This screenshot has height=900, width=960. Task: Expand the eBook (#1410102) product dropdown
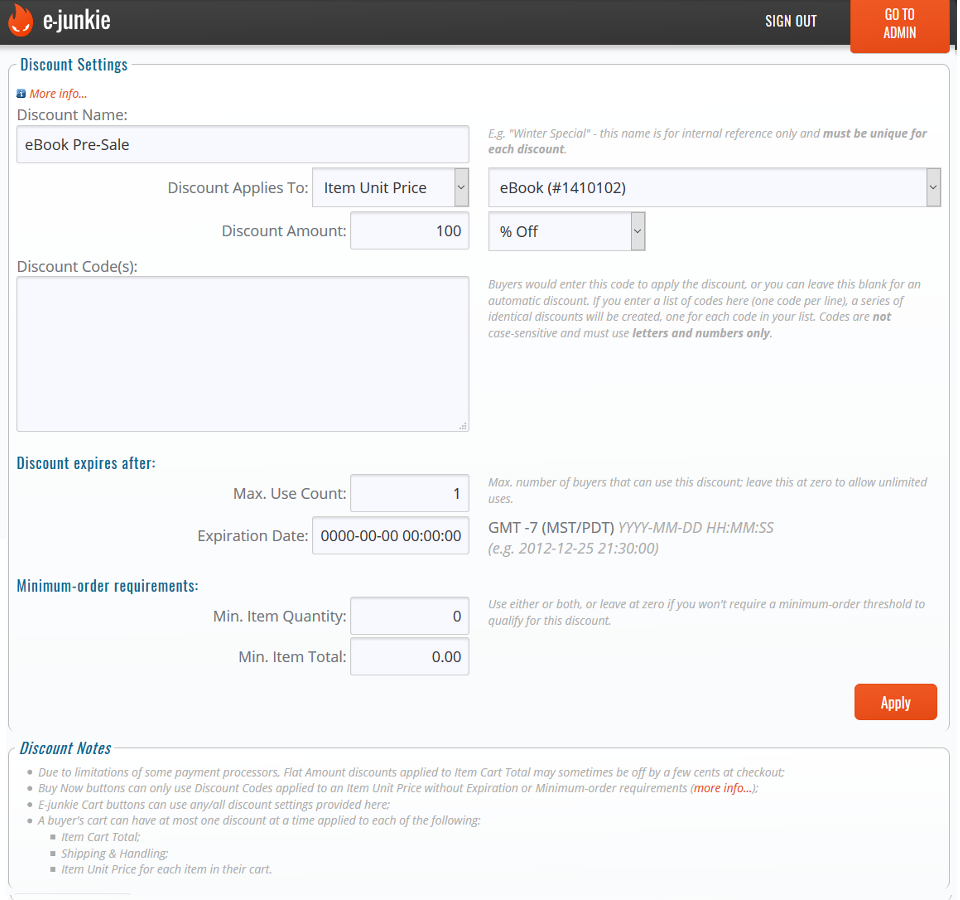coord(714,188)
